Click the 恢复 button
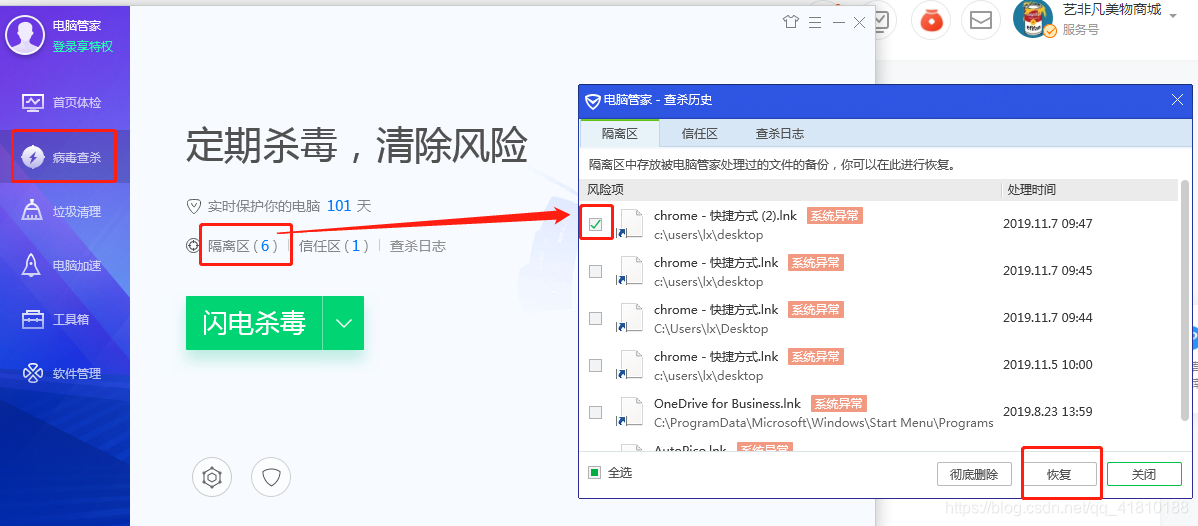 pos(1060,474)
